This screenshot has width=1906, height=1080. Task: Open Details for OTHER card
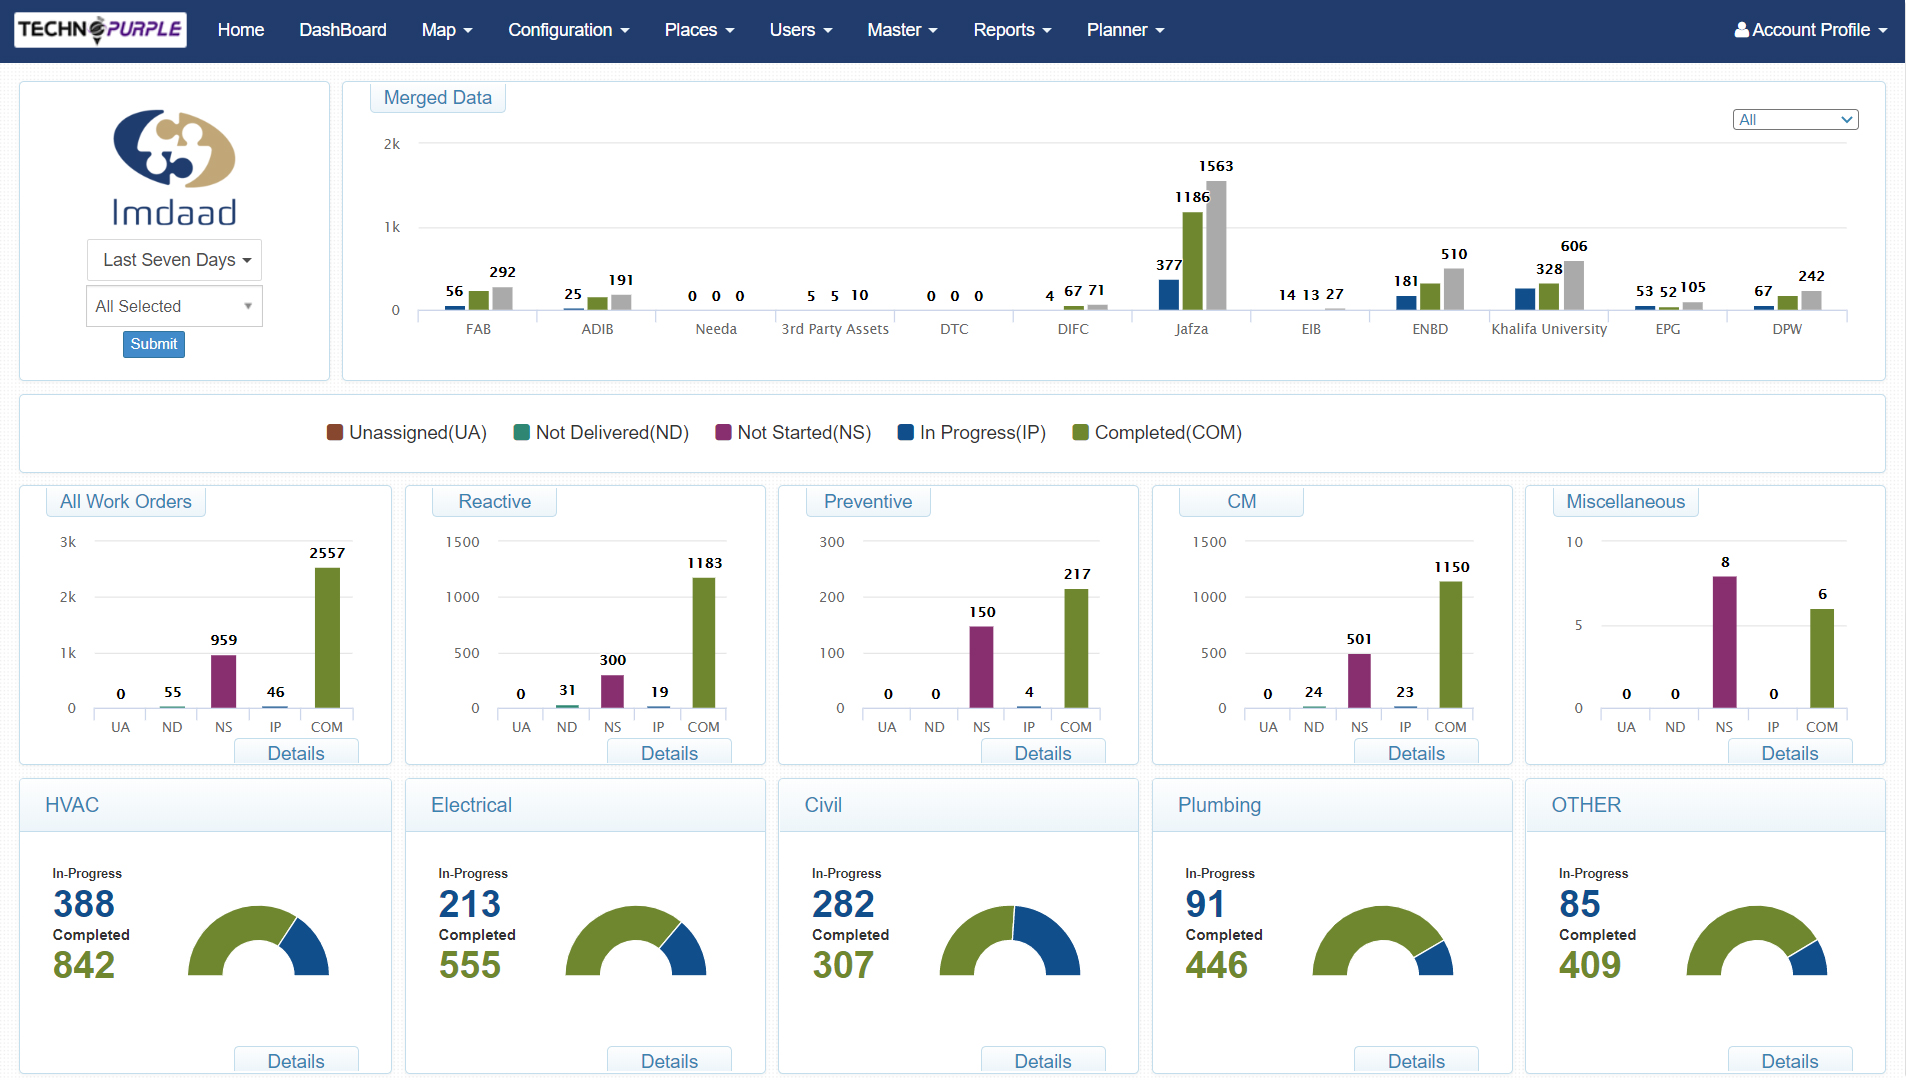pyautogui.click(x=1790, y=1061)
